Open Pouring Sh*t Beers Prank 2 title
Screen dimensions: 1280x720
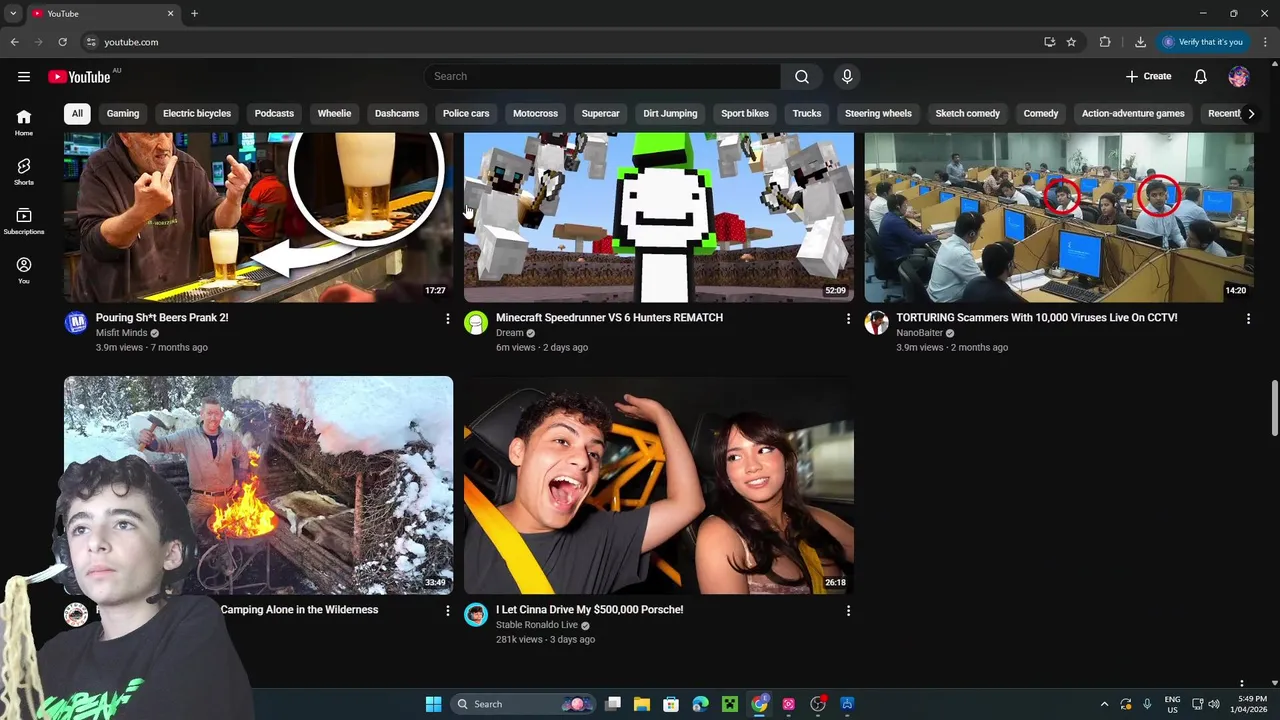[x=162, y=317]
